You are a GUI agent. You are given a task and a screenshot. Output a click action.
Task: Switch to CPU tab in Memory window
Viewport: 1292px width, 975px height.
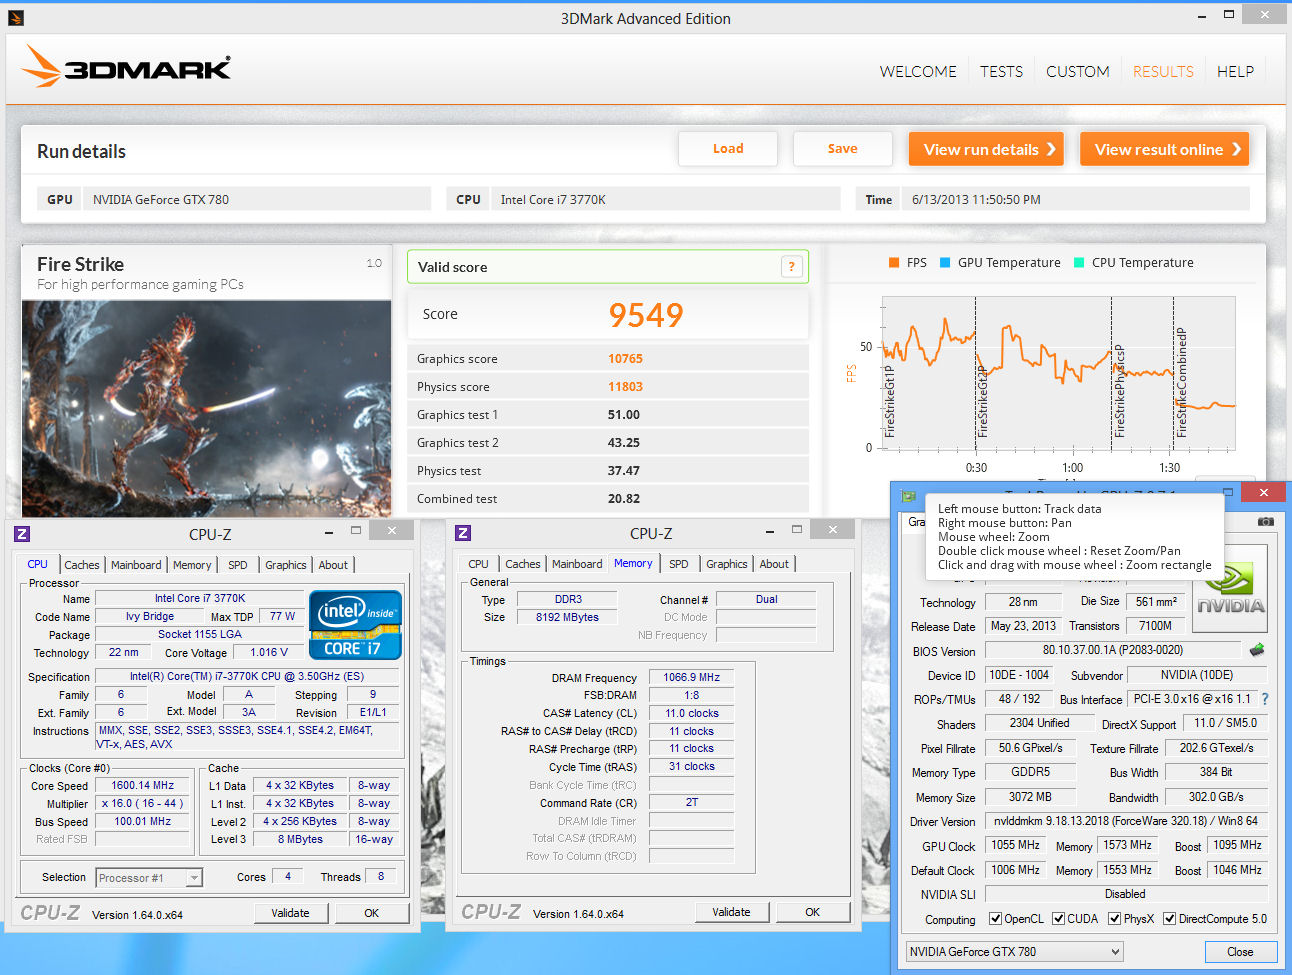479,564
